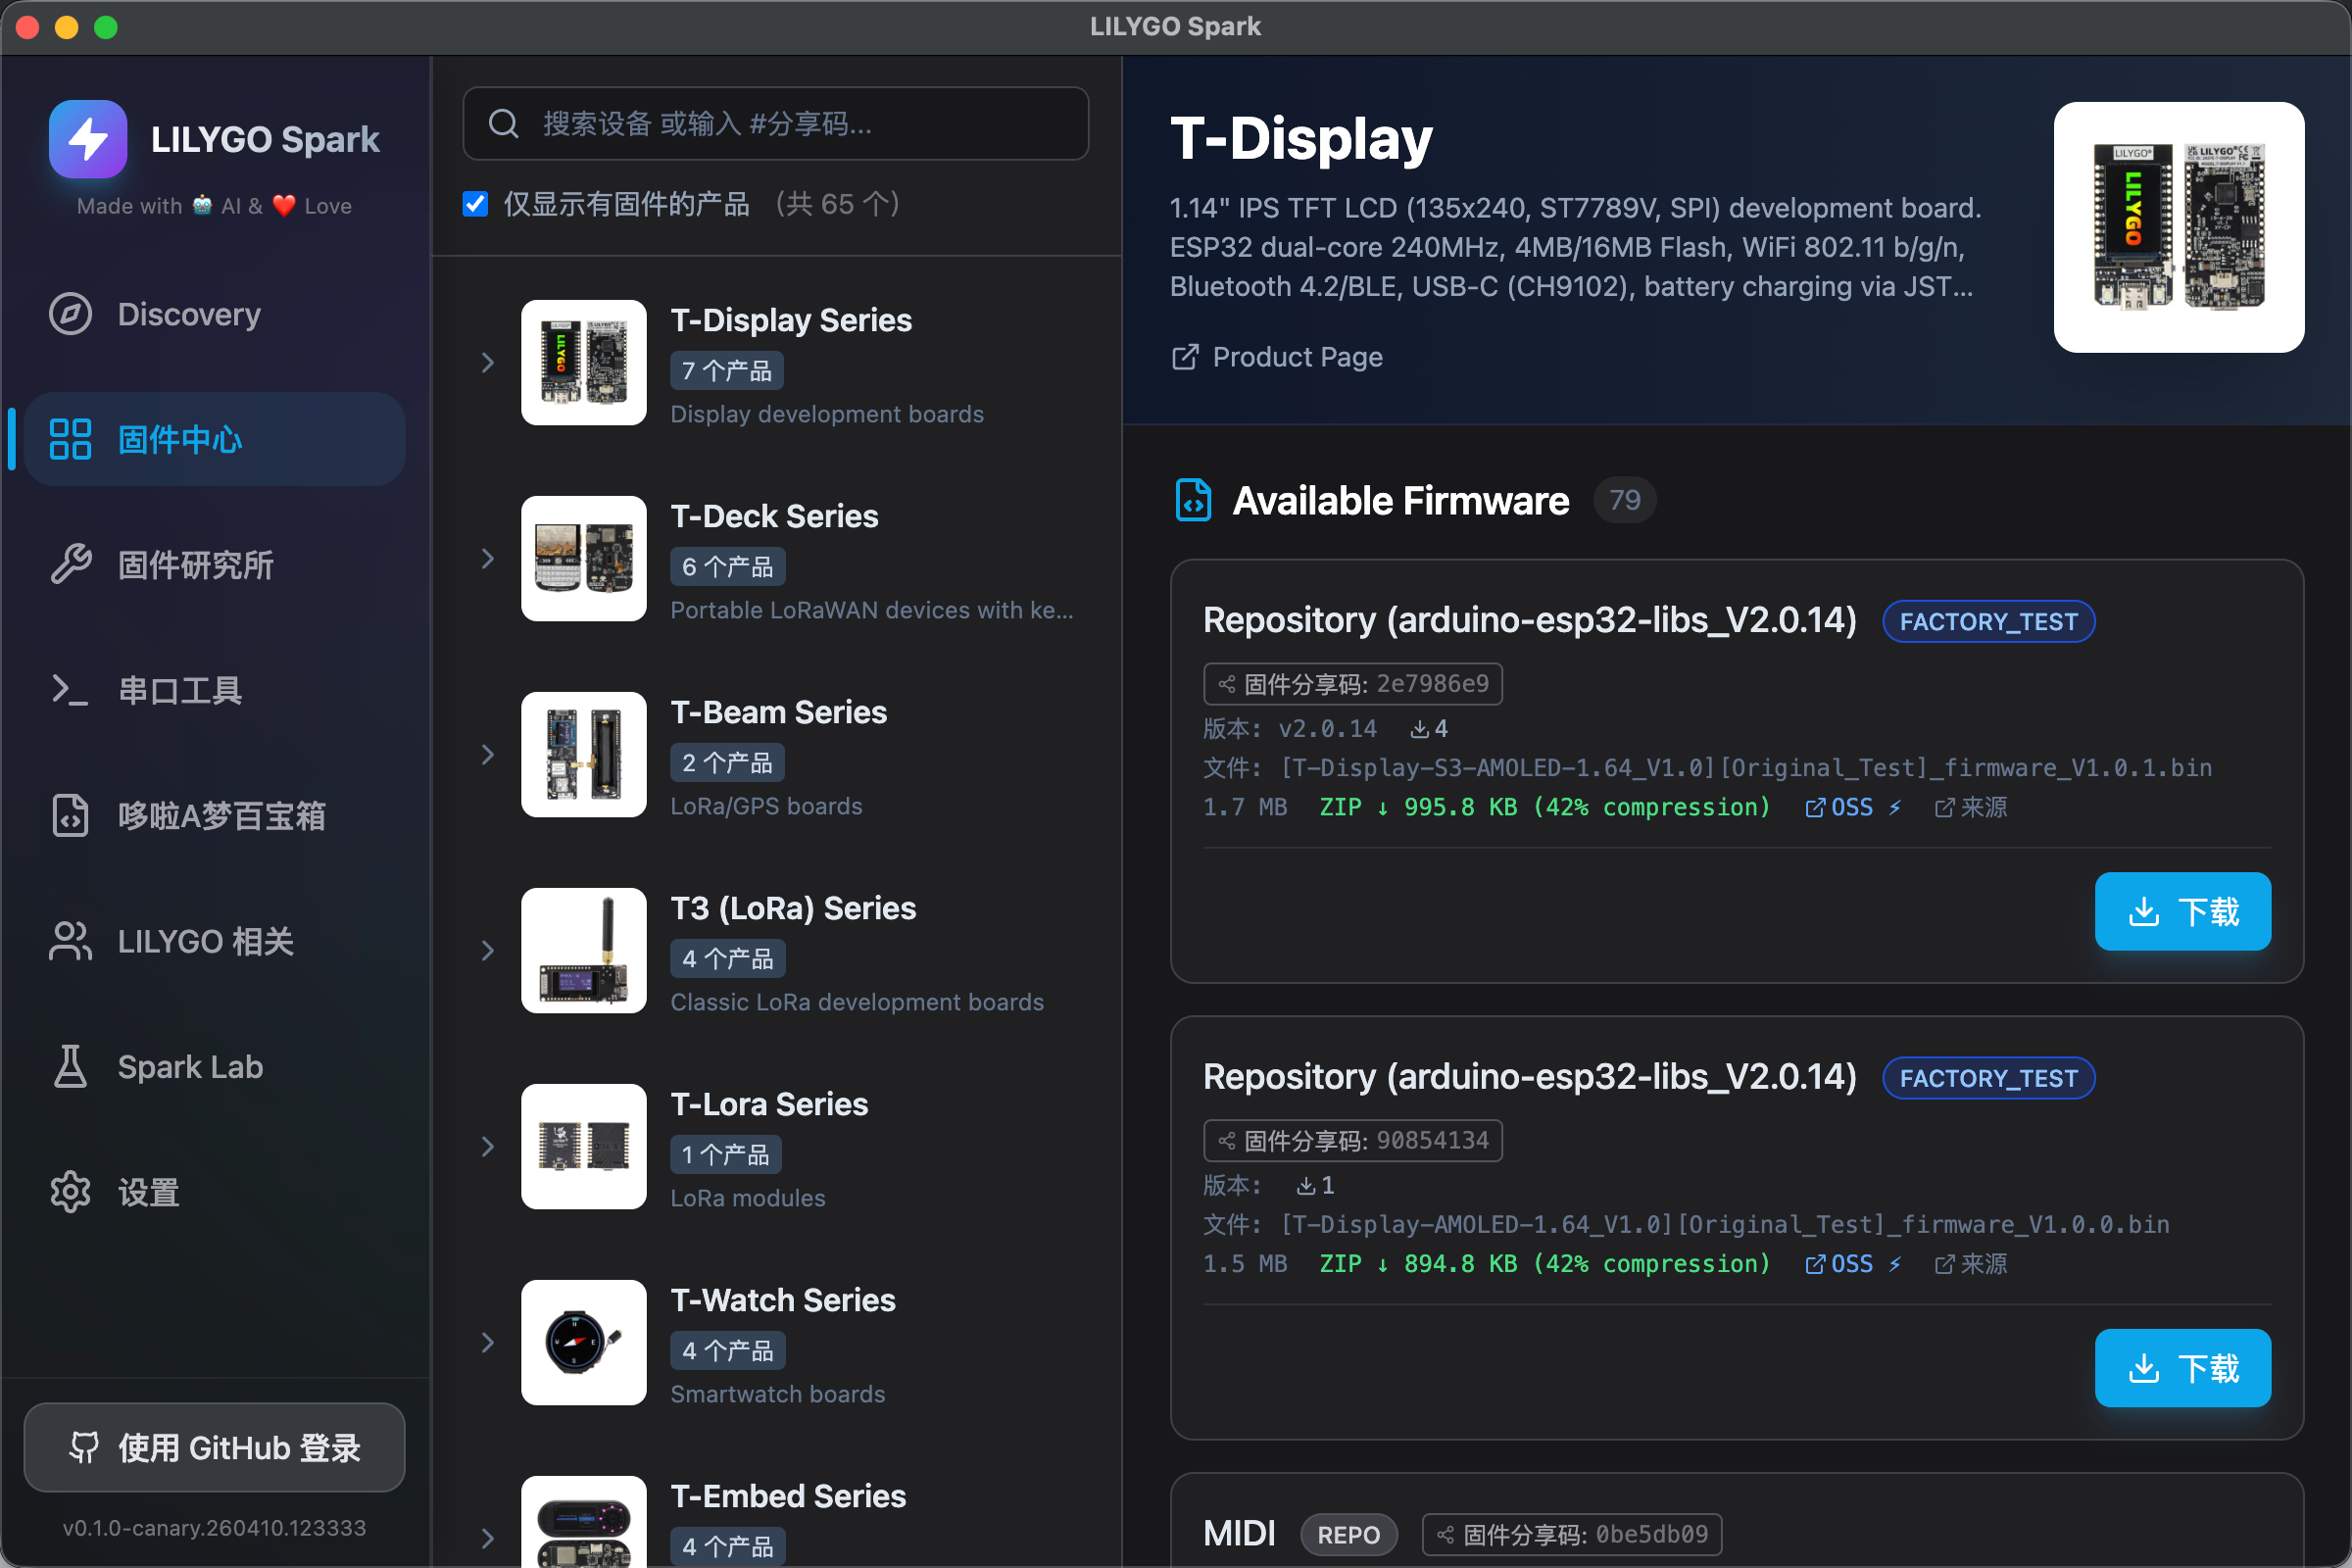Open 设置 settings page
The height and width of the screenshot is (1568, 2352).
(215, 1192)
